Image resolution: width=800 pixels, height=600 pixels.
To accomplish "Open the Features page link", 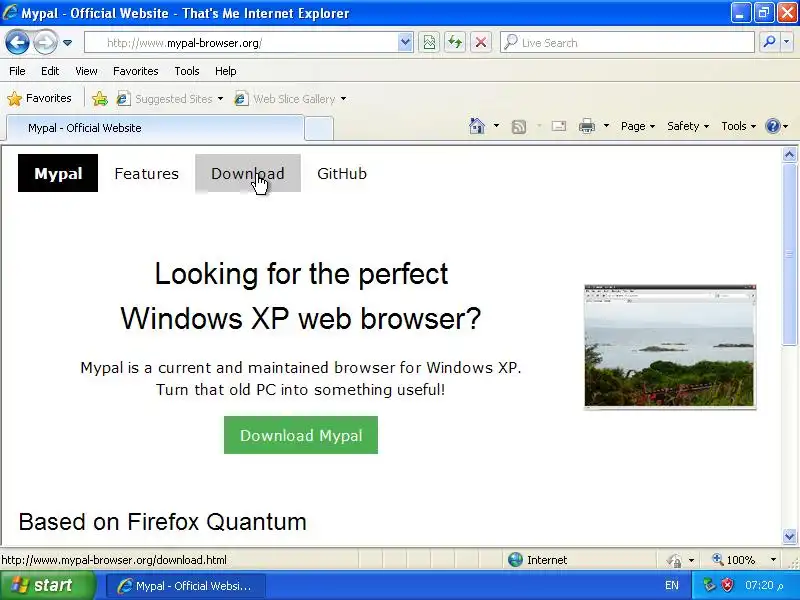I will (146, 173).
